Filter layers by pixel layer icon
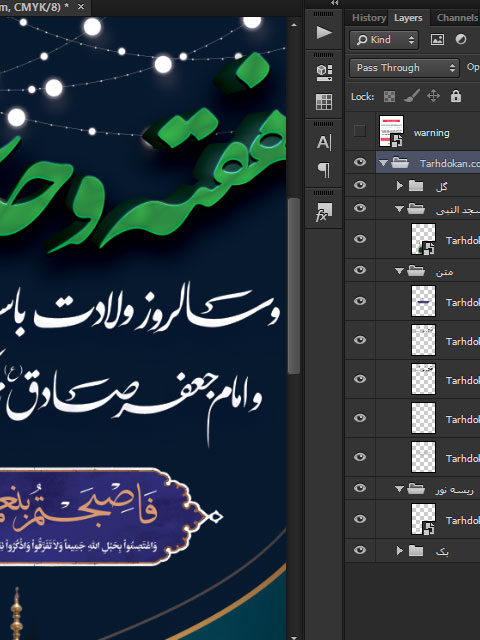Screen dimensions: 480x640 tap(437, 40)
